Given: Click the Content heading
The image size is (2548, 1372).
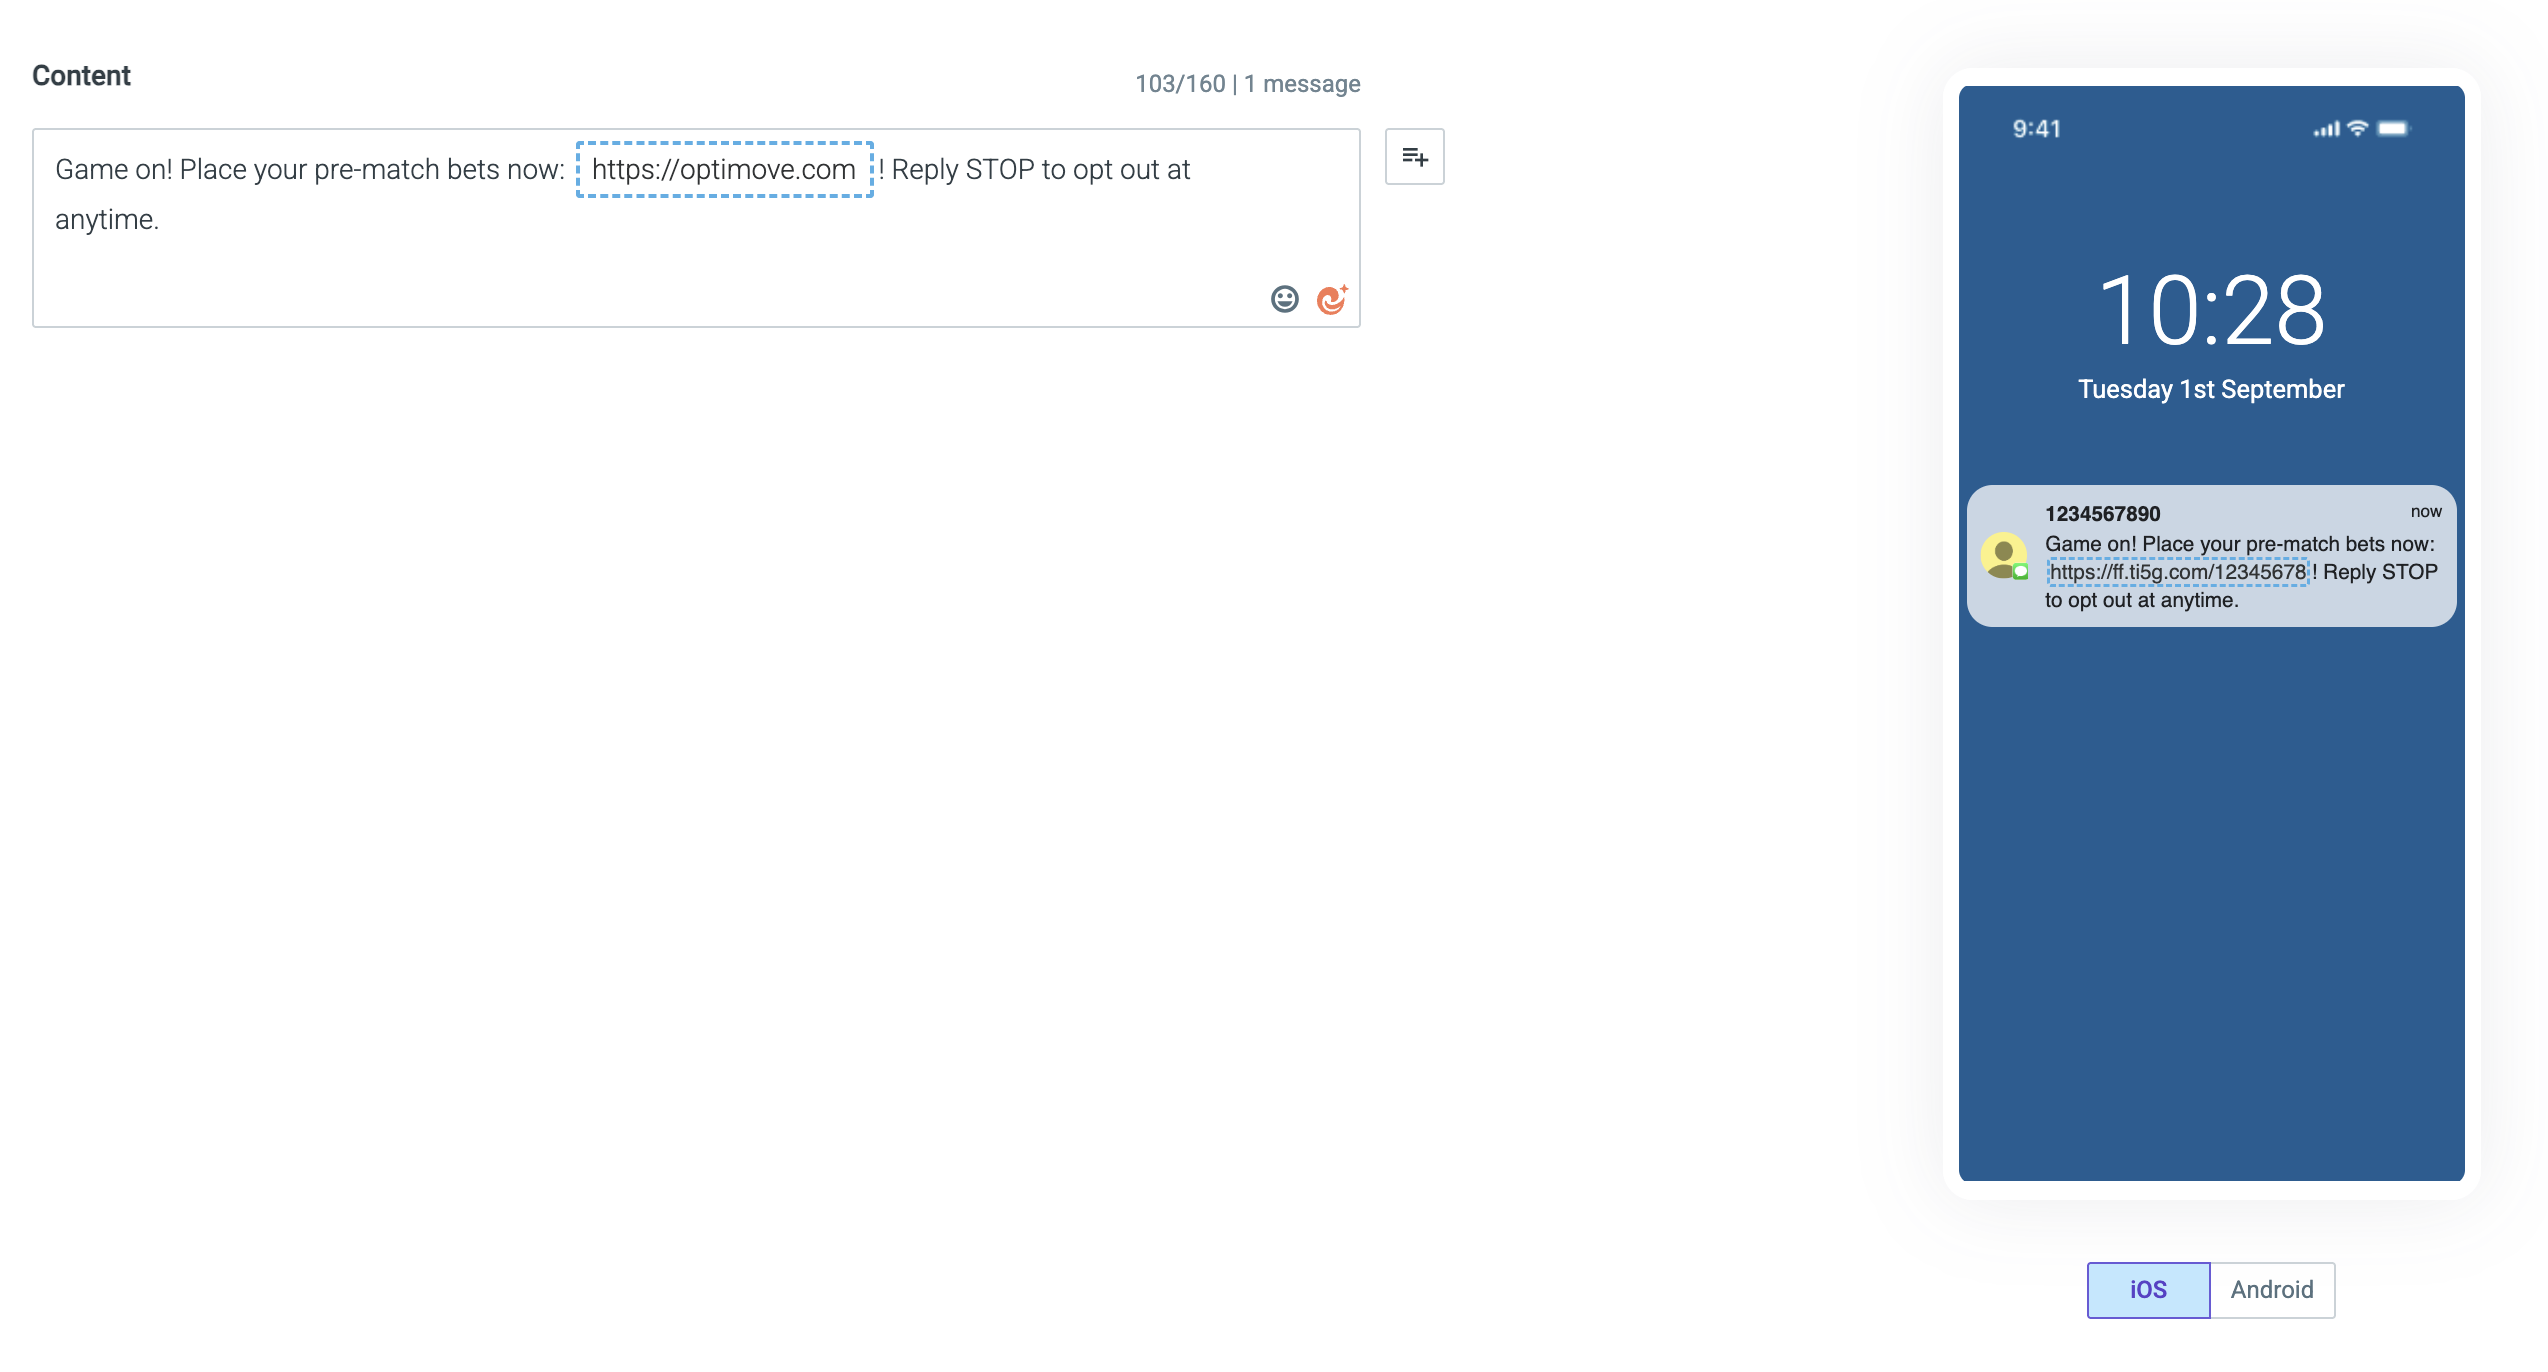Looking at the screenshot, I should (x=81, y=76).
